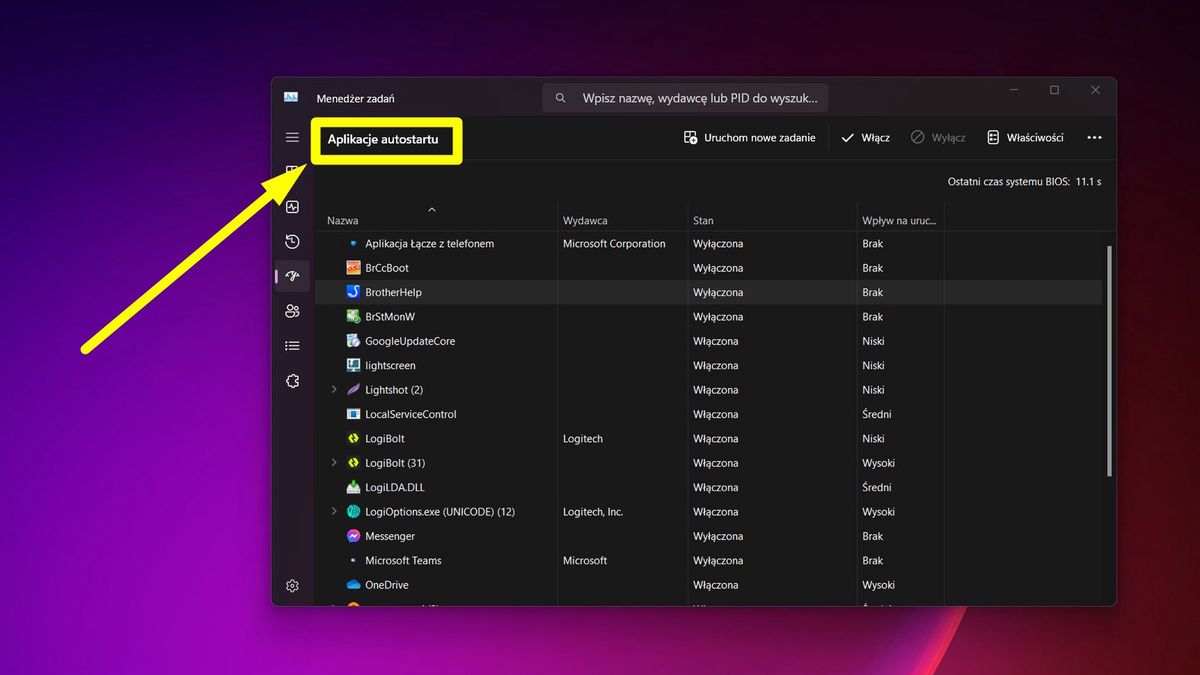Open the Processes page in the sidebar
Image resolution: width=1200 pixels, height=675 pixels.
[292, 171]
